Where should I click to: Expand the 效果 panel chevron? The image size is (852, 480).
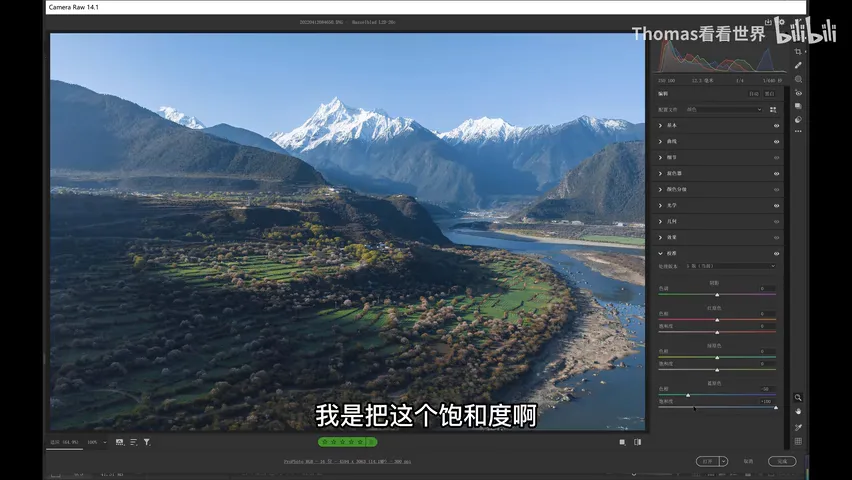click(x=660, y=238)
